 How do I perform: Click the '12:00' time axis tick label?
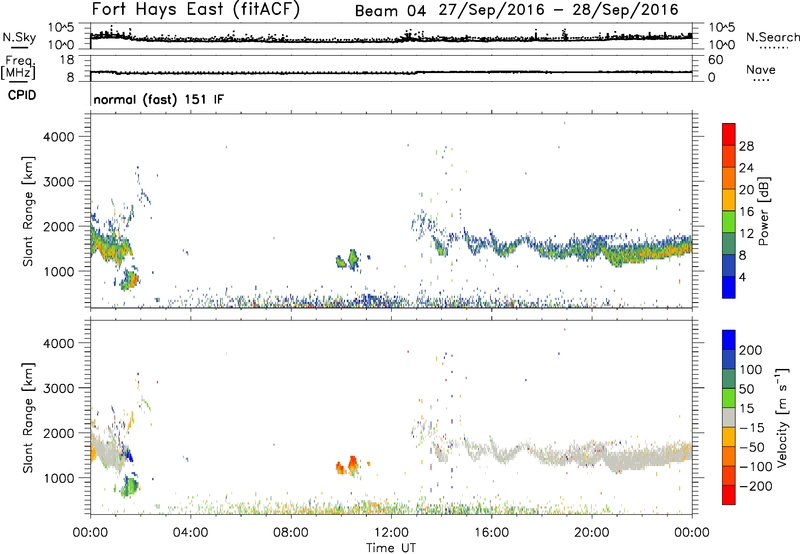(x=391, y=533)
